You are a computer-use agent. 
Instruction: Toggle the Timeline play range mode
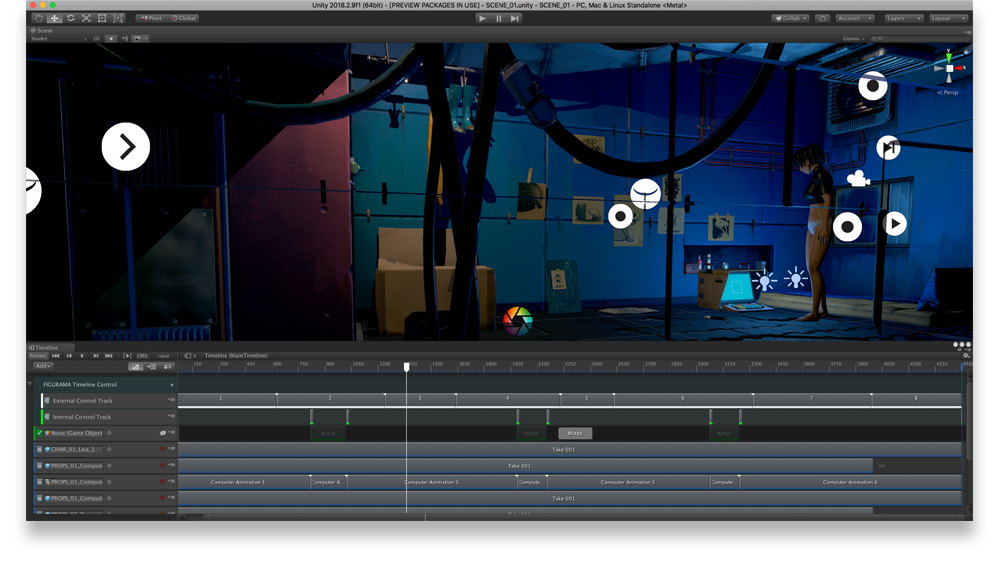127,356
